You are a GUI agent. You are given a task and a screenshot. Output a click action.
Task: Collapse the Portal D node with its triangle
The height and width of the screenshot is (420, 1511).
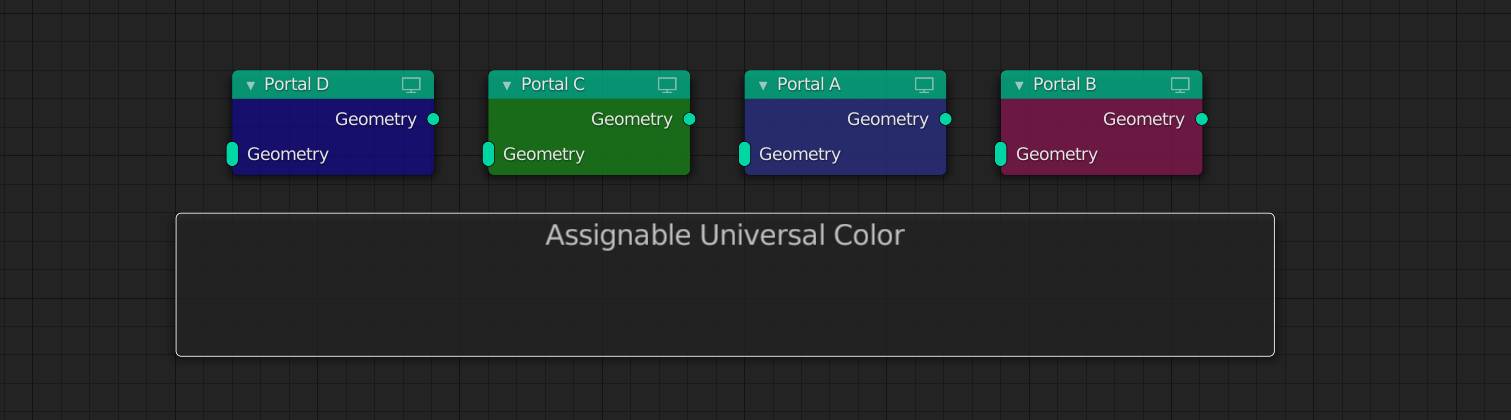pyautogui.click(x=251, y=85)
